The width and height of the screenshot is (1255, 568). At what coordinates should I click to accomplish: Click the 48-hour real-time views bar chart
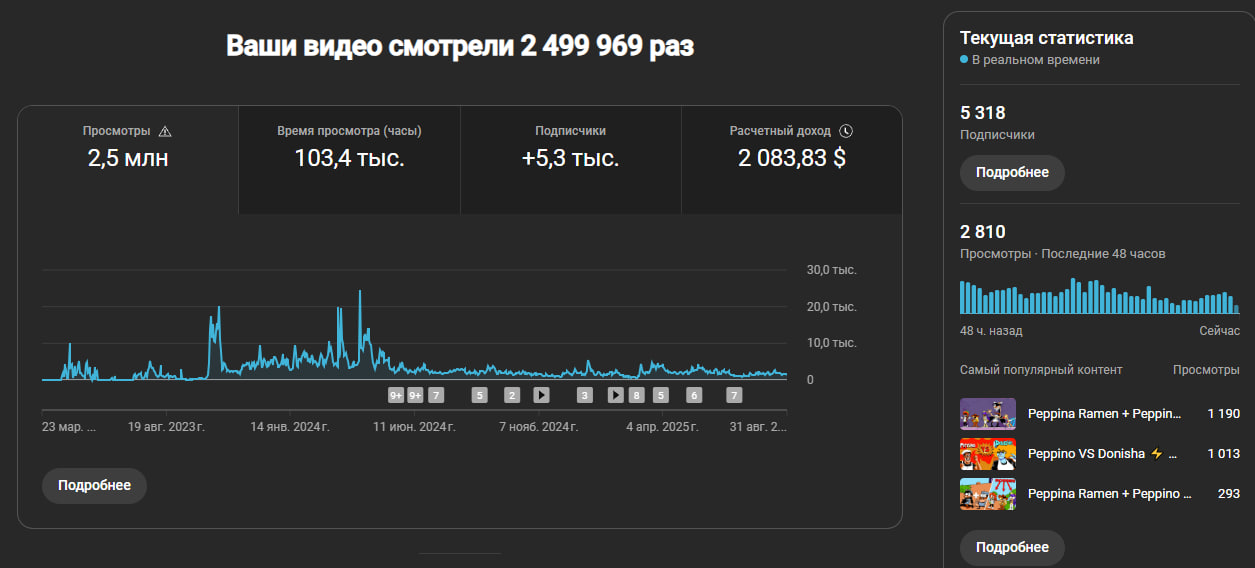pos(1099,297)
